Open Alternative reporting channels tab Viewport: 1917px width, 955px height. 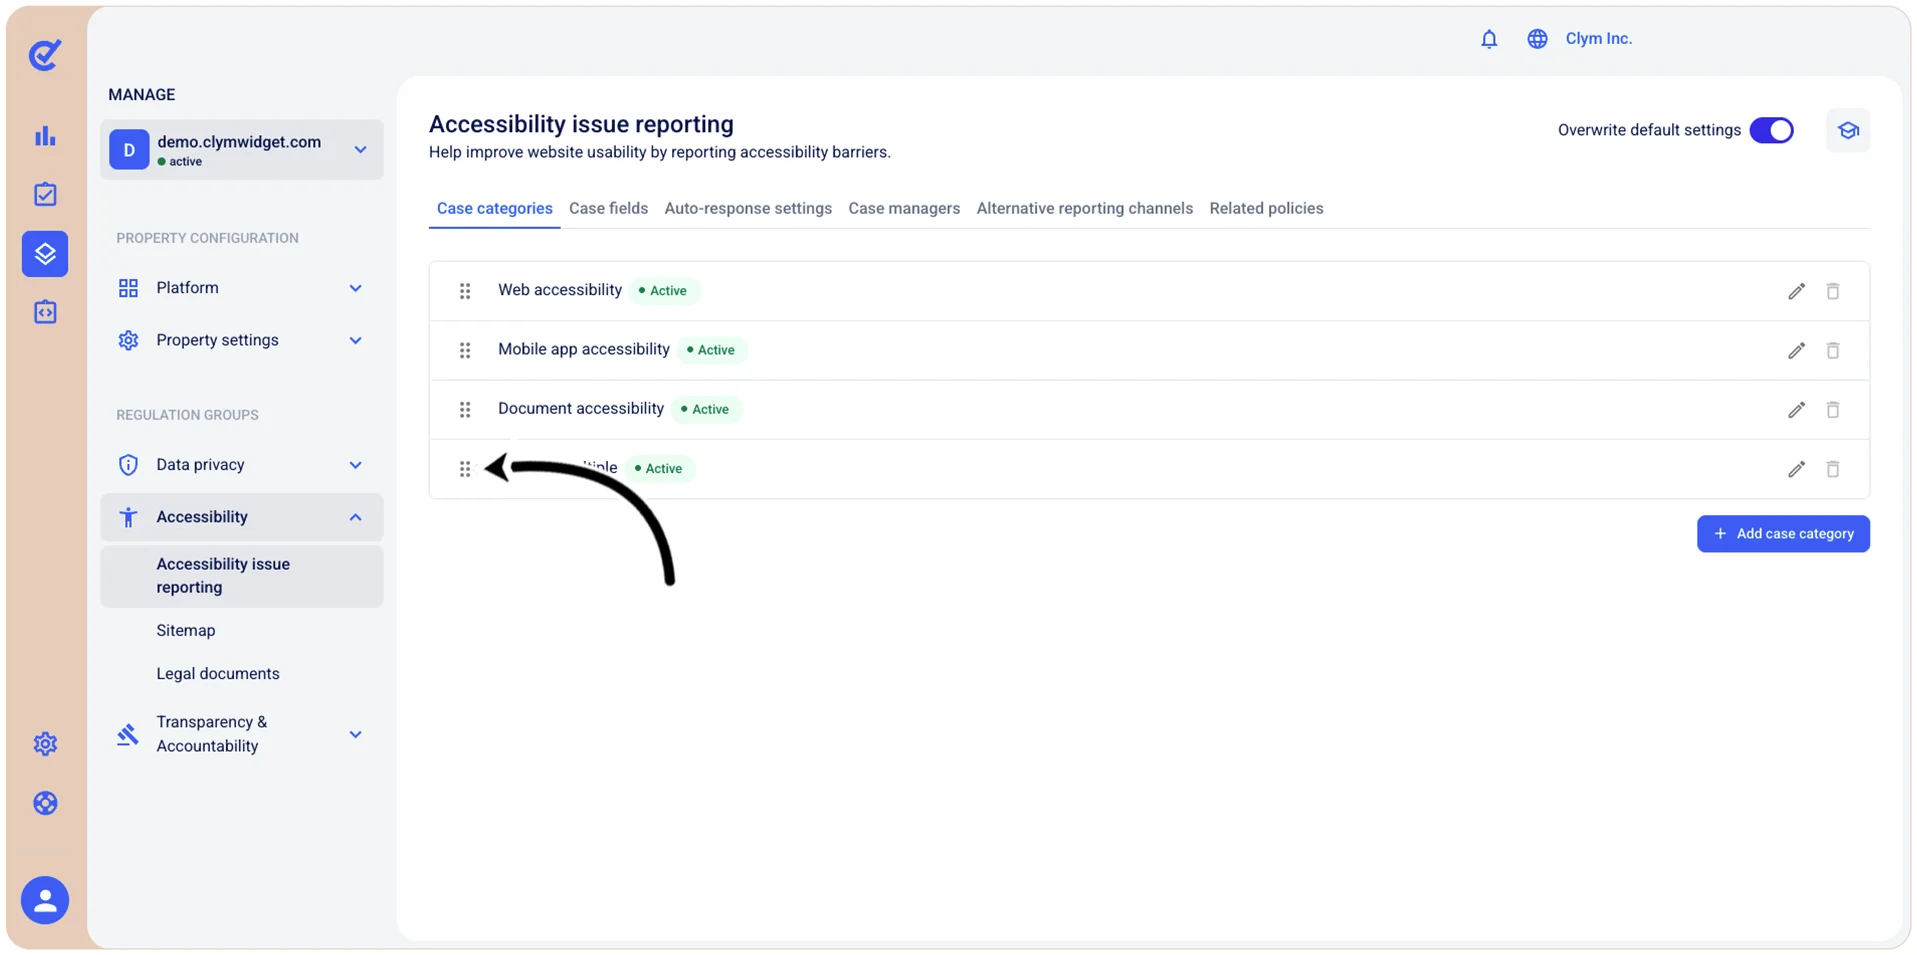click(1084, 208)
